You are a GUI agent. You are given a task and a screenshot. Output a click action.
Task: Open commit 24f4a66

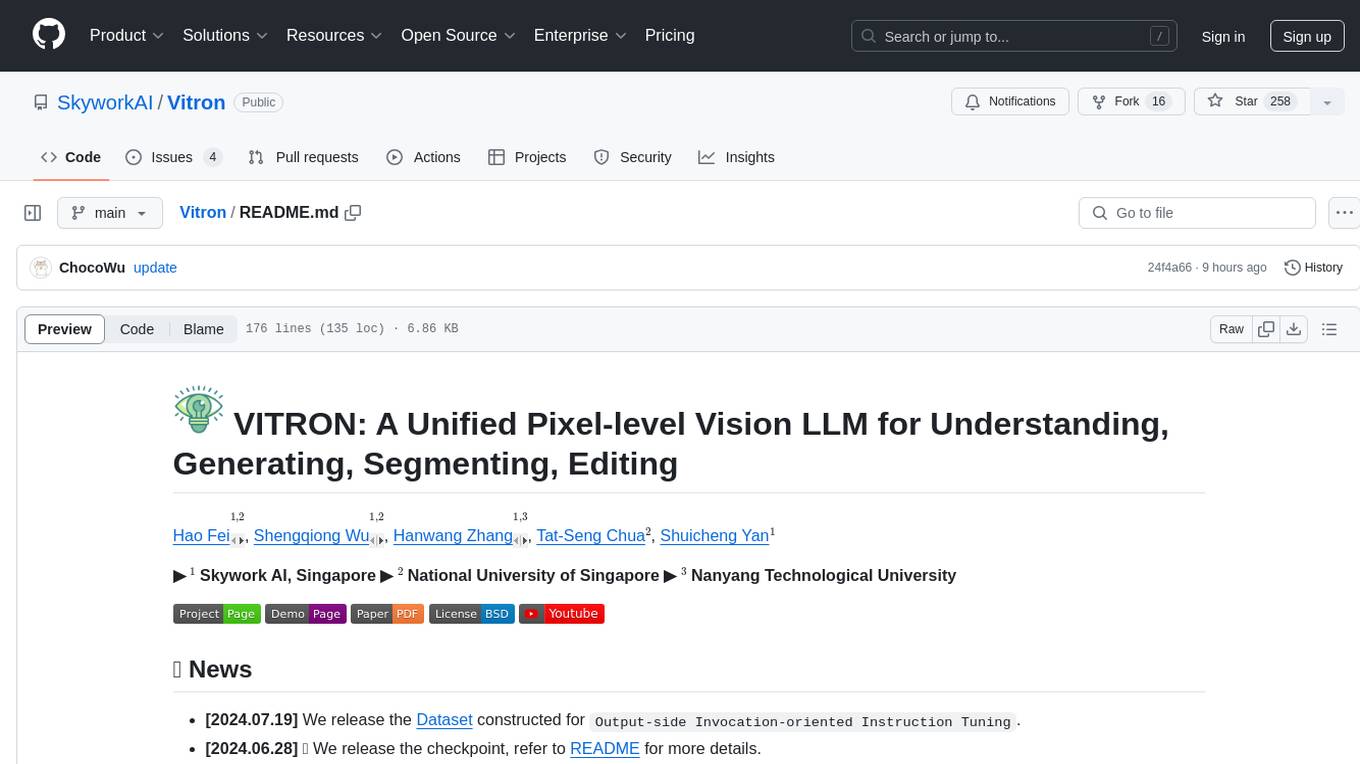pyautogui.click(x=1169, y=267)
